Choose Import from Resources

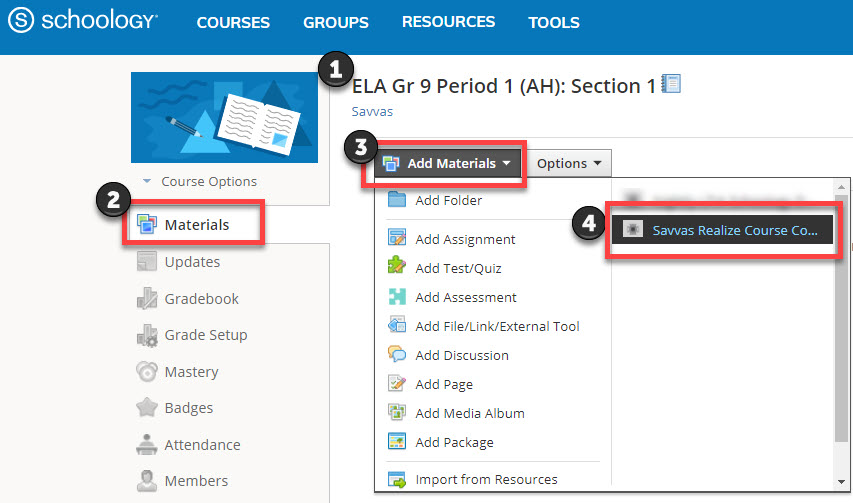click(486, 479)
